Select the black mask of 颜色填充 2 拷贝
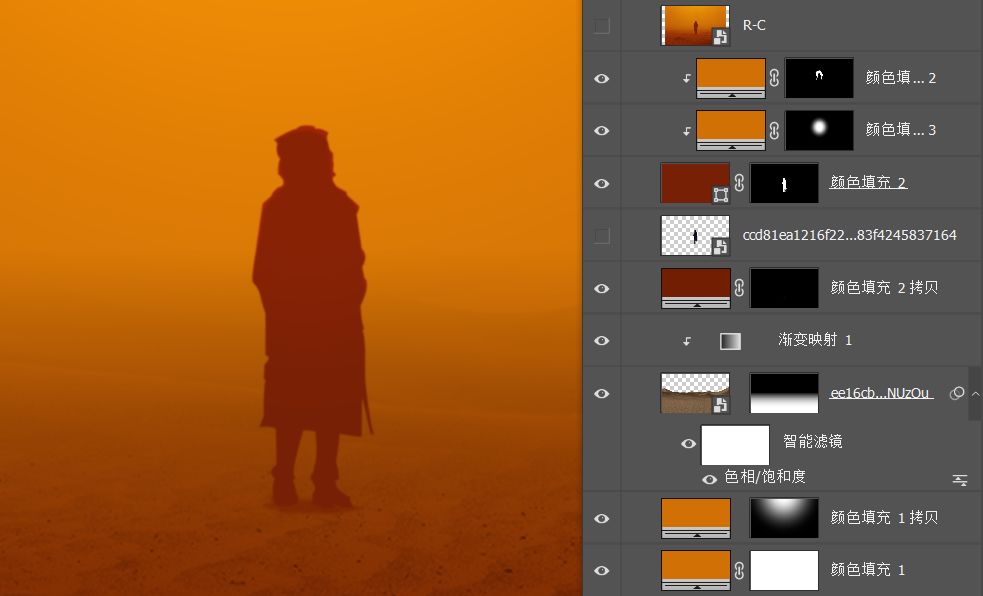The width and height of the screenshot is (983, 596). click(x=784, y=288)
